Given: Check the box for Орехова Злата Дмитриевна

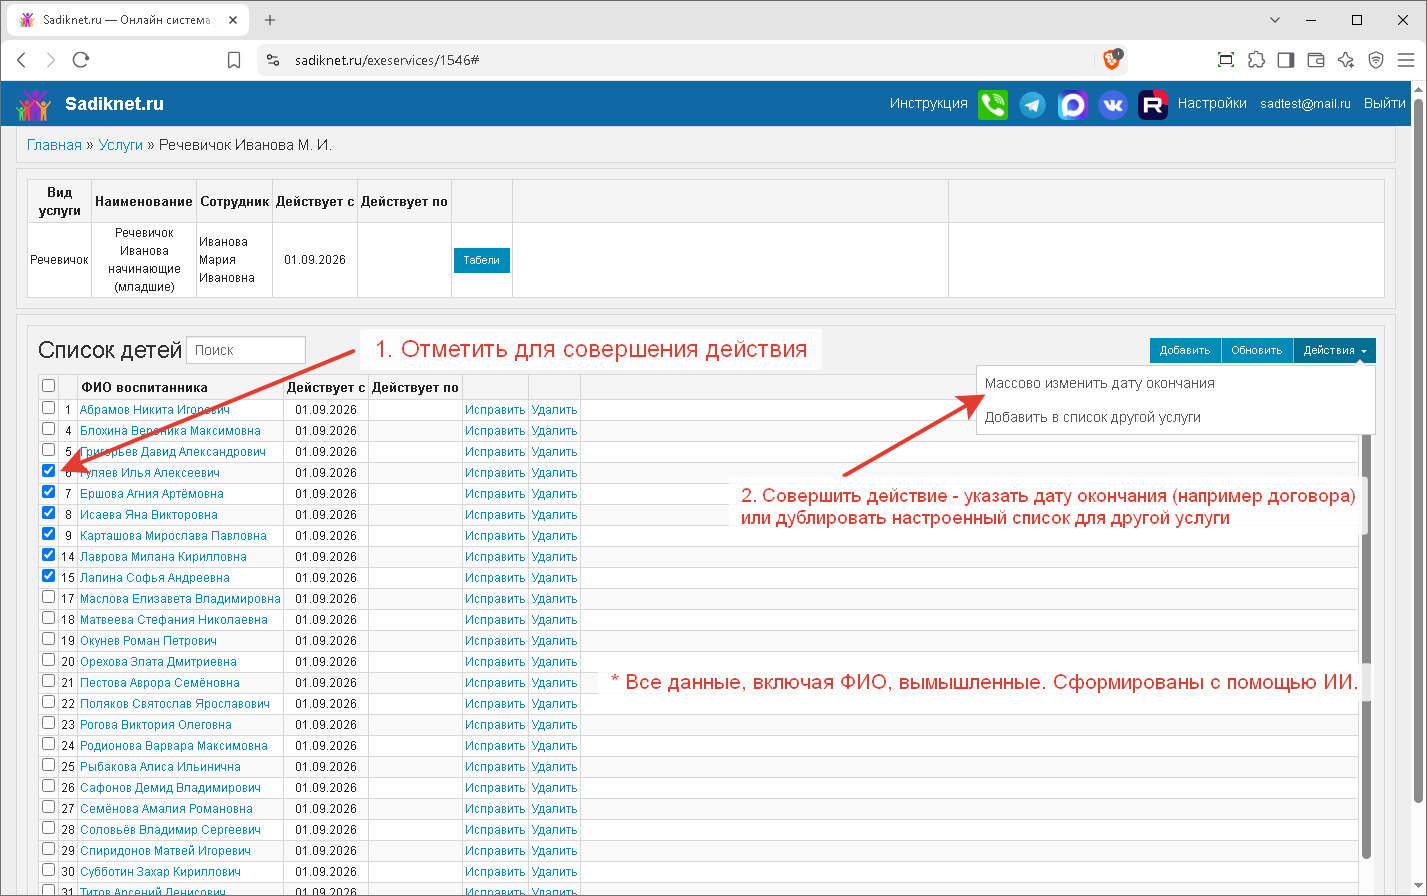Looking at the screenshot, I should click(x=48, y=660).
